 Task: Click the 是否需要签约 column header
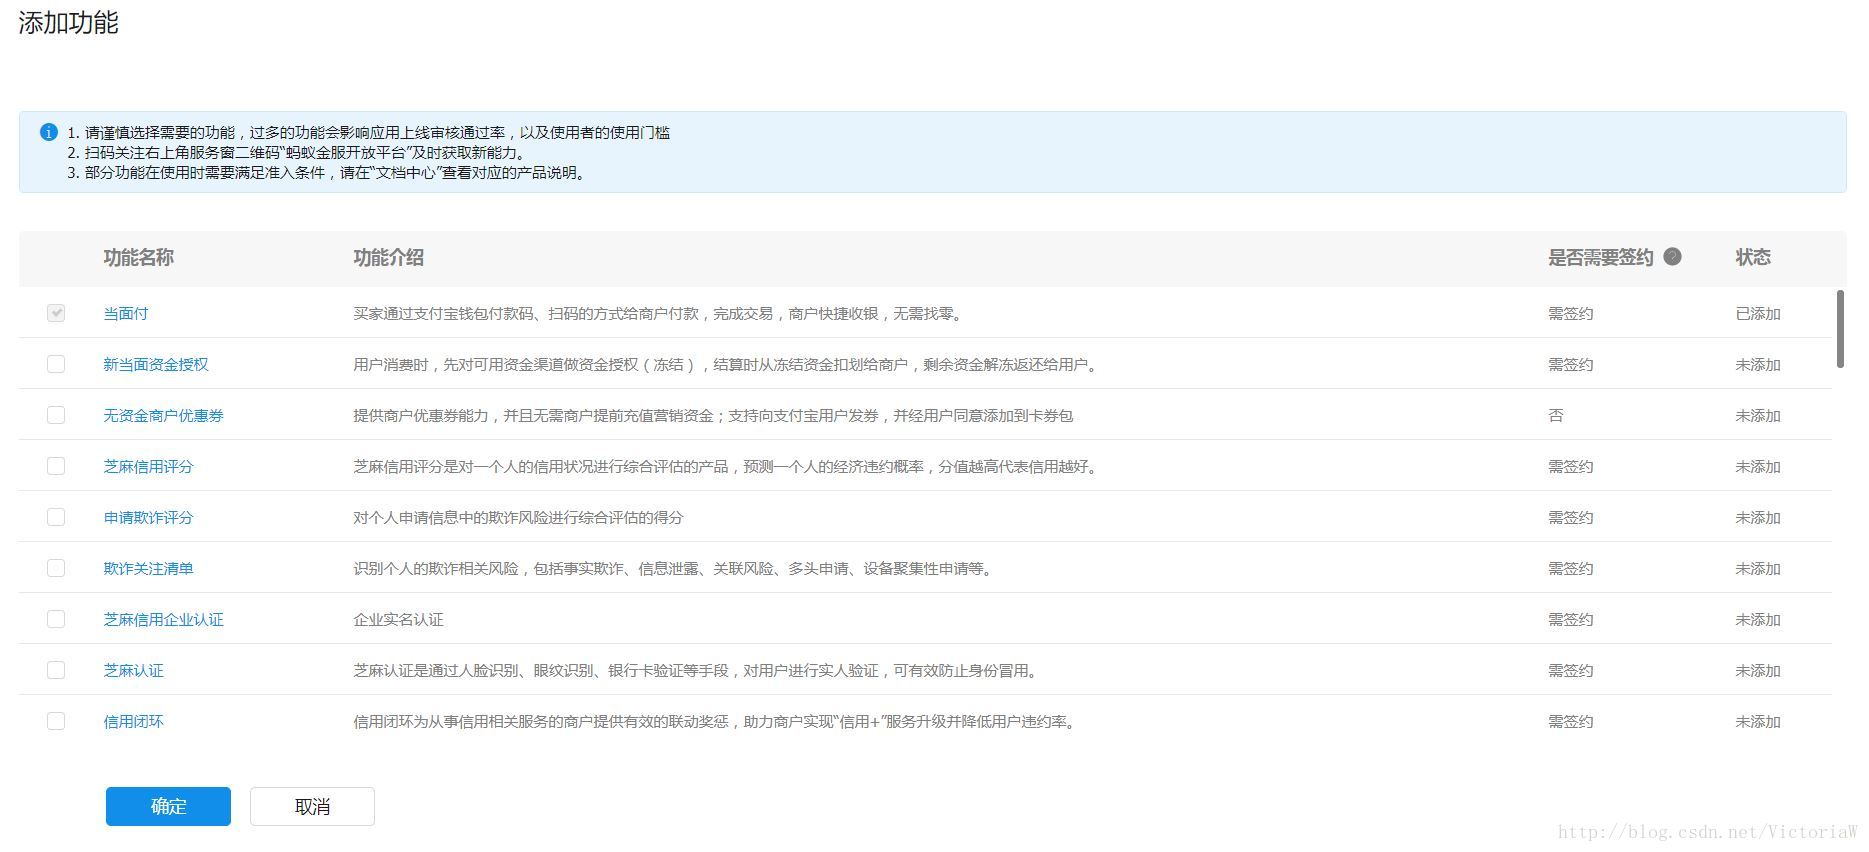coord(1600,257)
